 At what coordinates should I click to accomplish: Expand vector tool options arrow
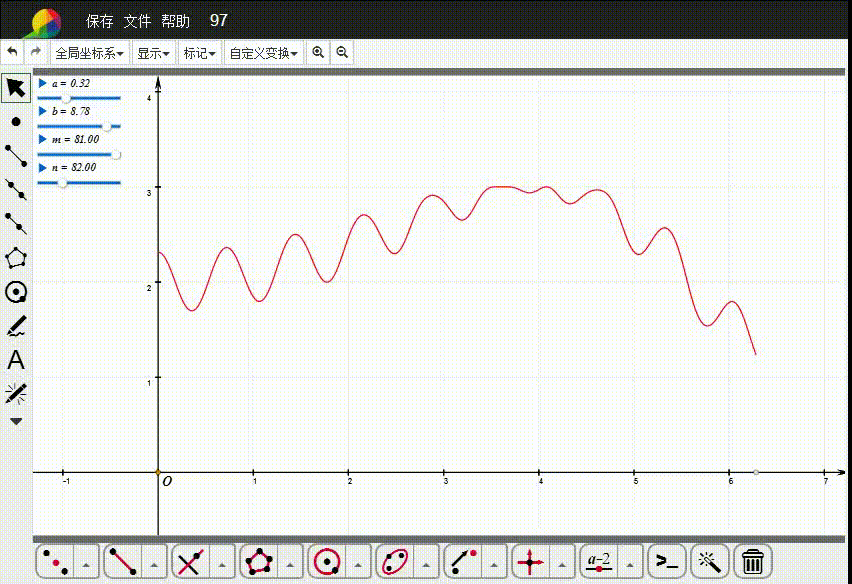coord(494,563)
